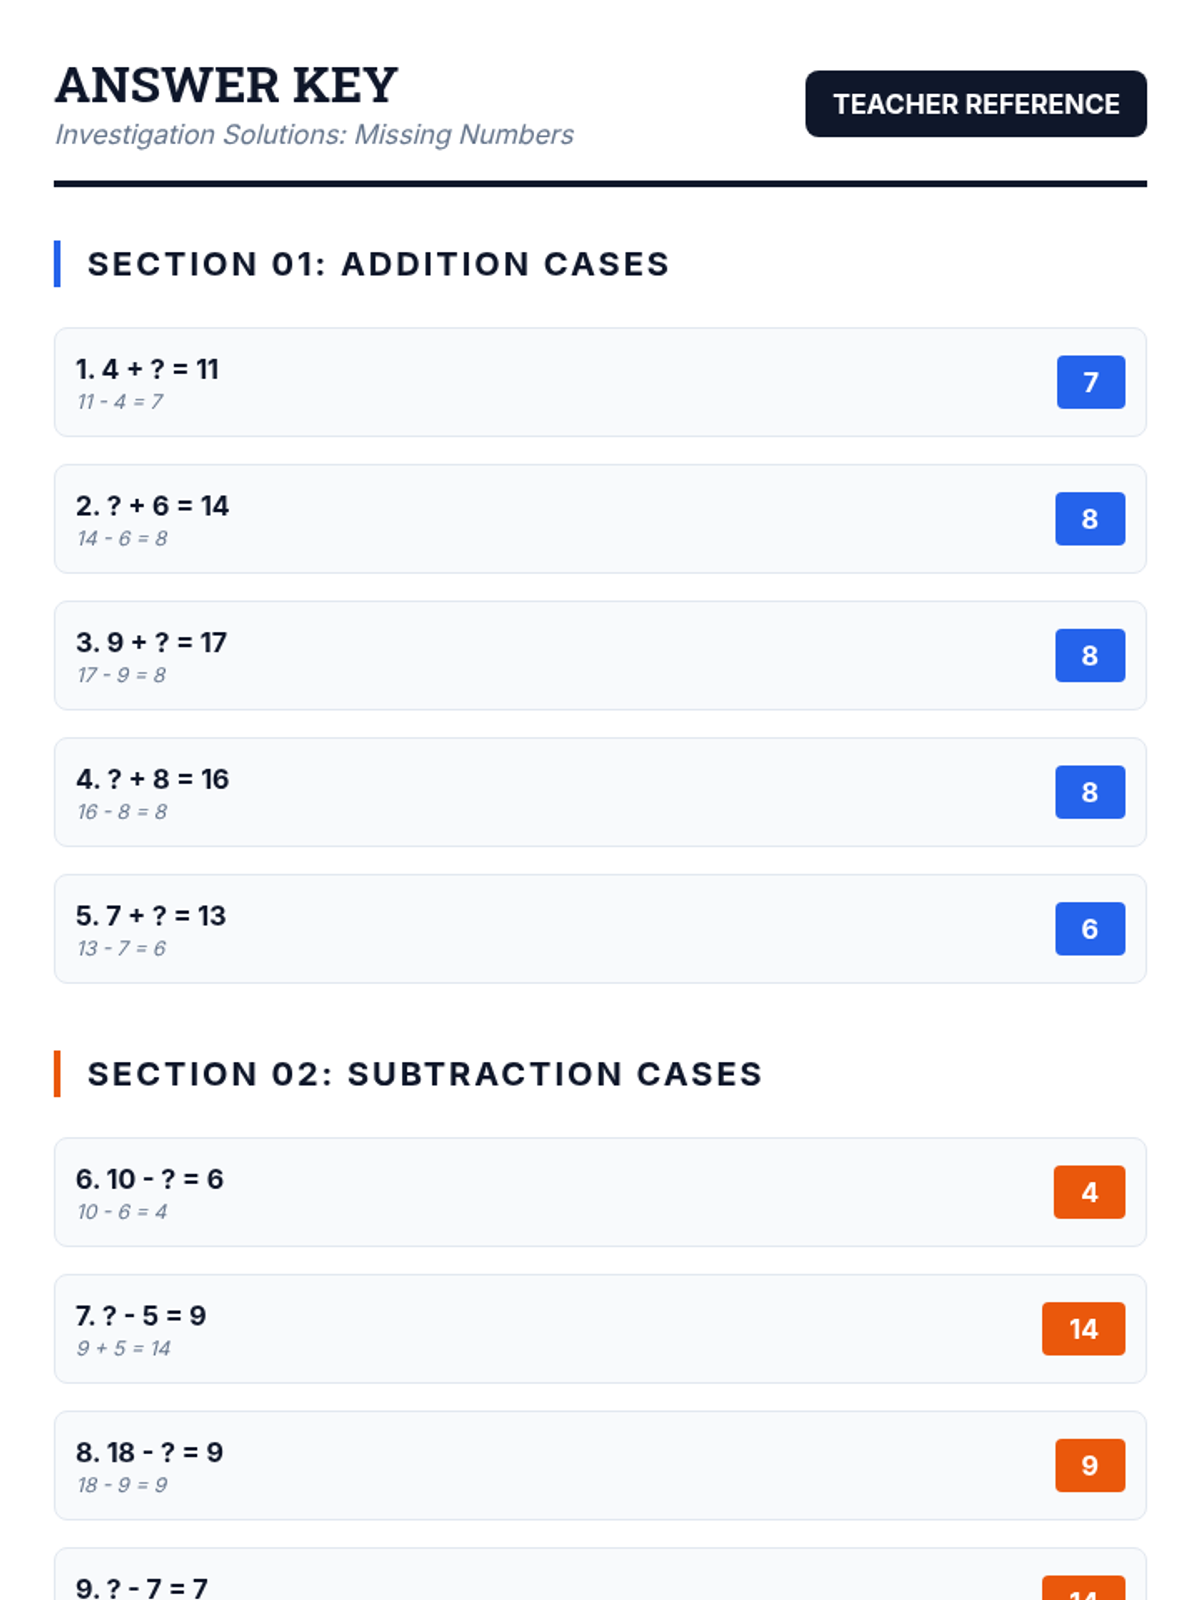The height and width of the screenshot is (1600, 1200).
Task: Click answer badge 8 beside problem 4
Action: click(x=1089, y=792)
